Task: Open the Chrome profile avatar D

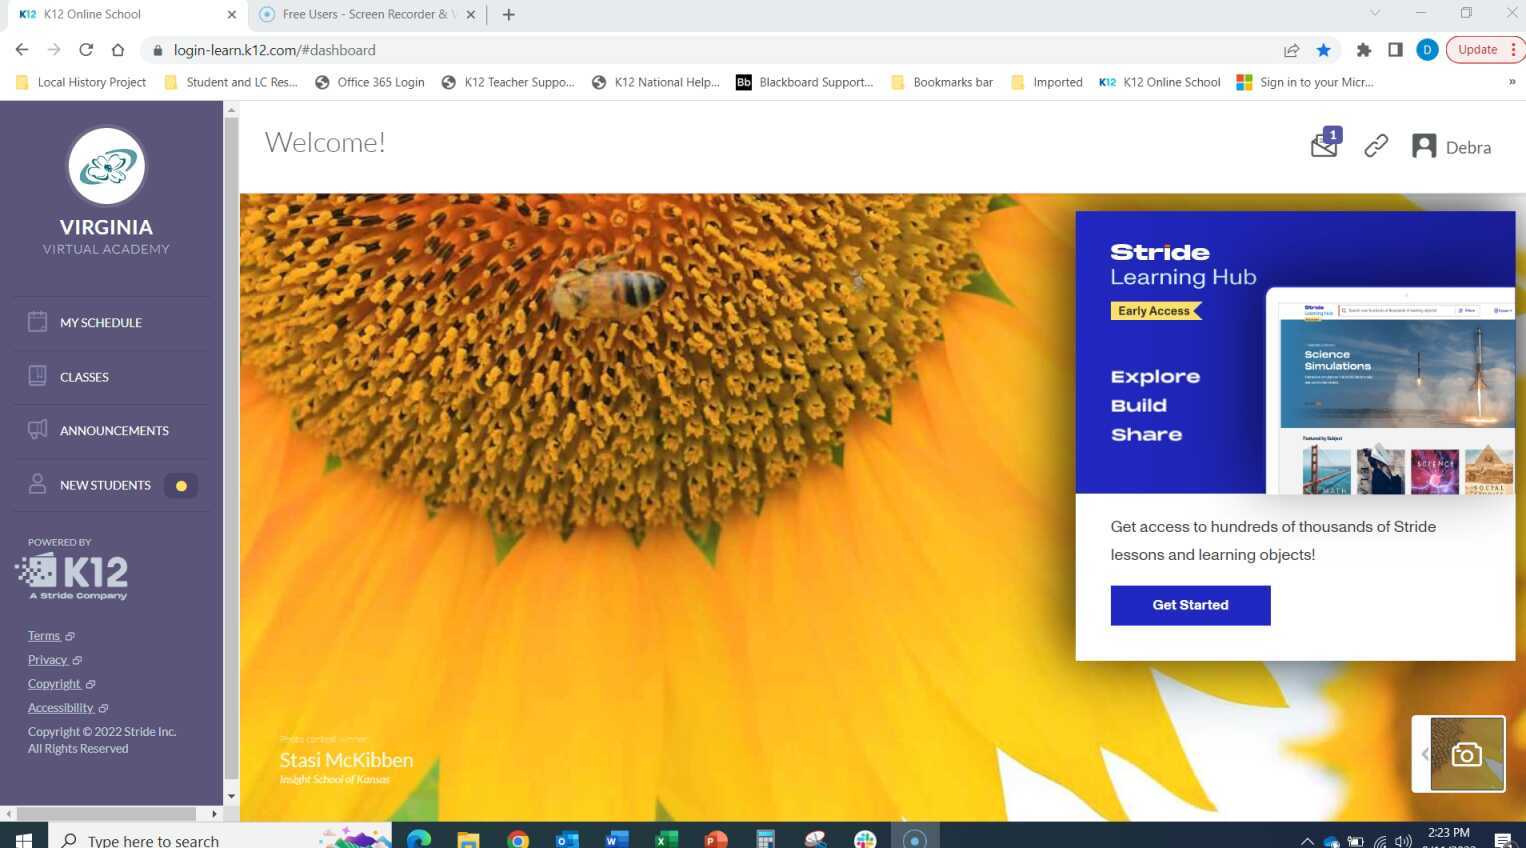Action: pos(1427,50)
